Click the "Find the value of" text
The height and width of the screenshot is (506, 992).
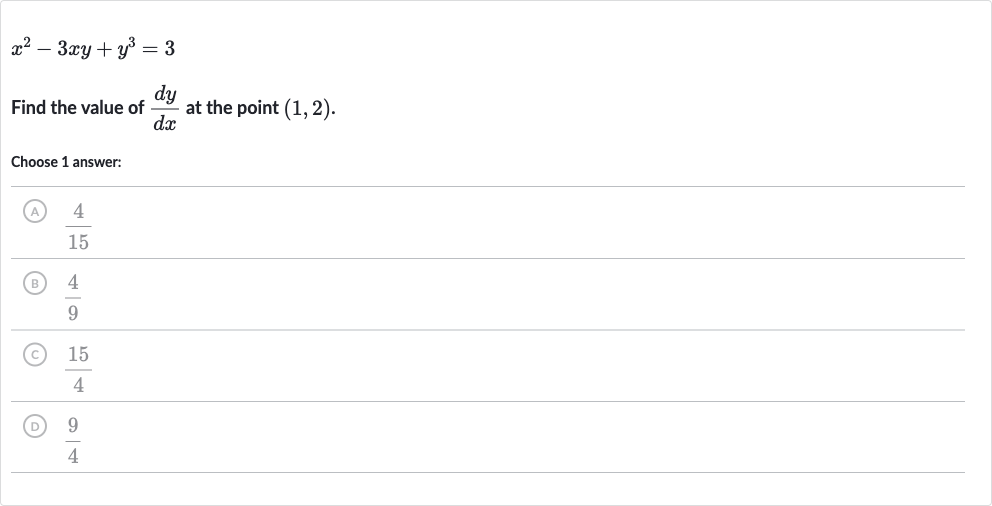[x=78, y=108]
